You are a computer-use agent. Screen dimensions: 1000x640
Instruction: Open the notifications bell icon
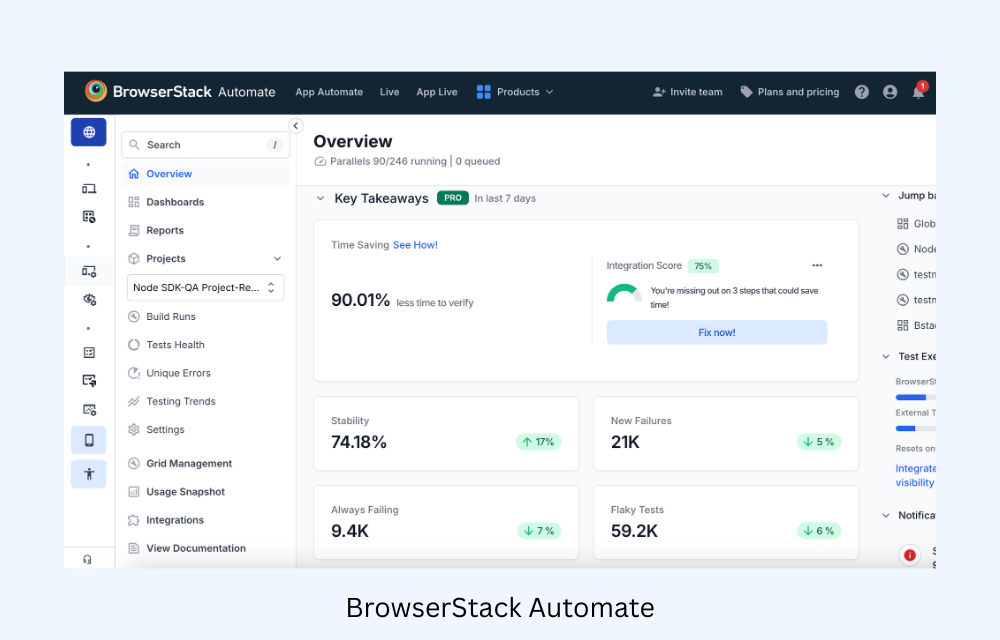pyautogui.click(x=918, y=91)
